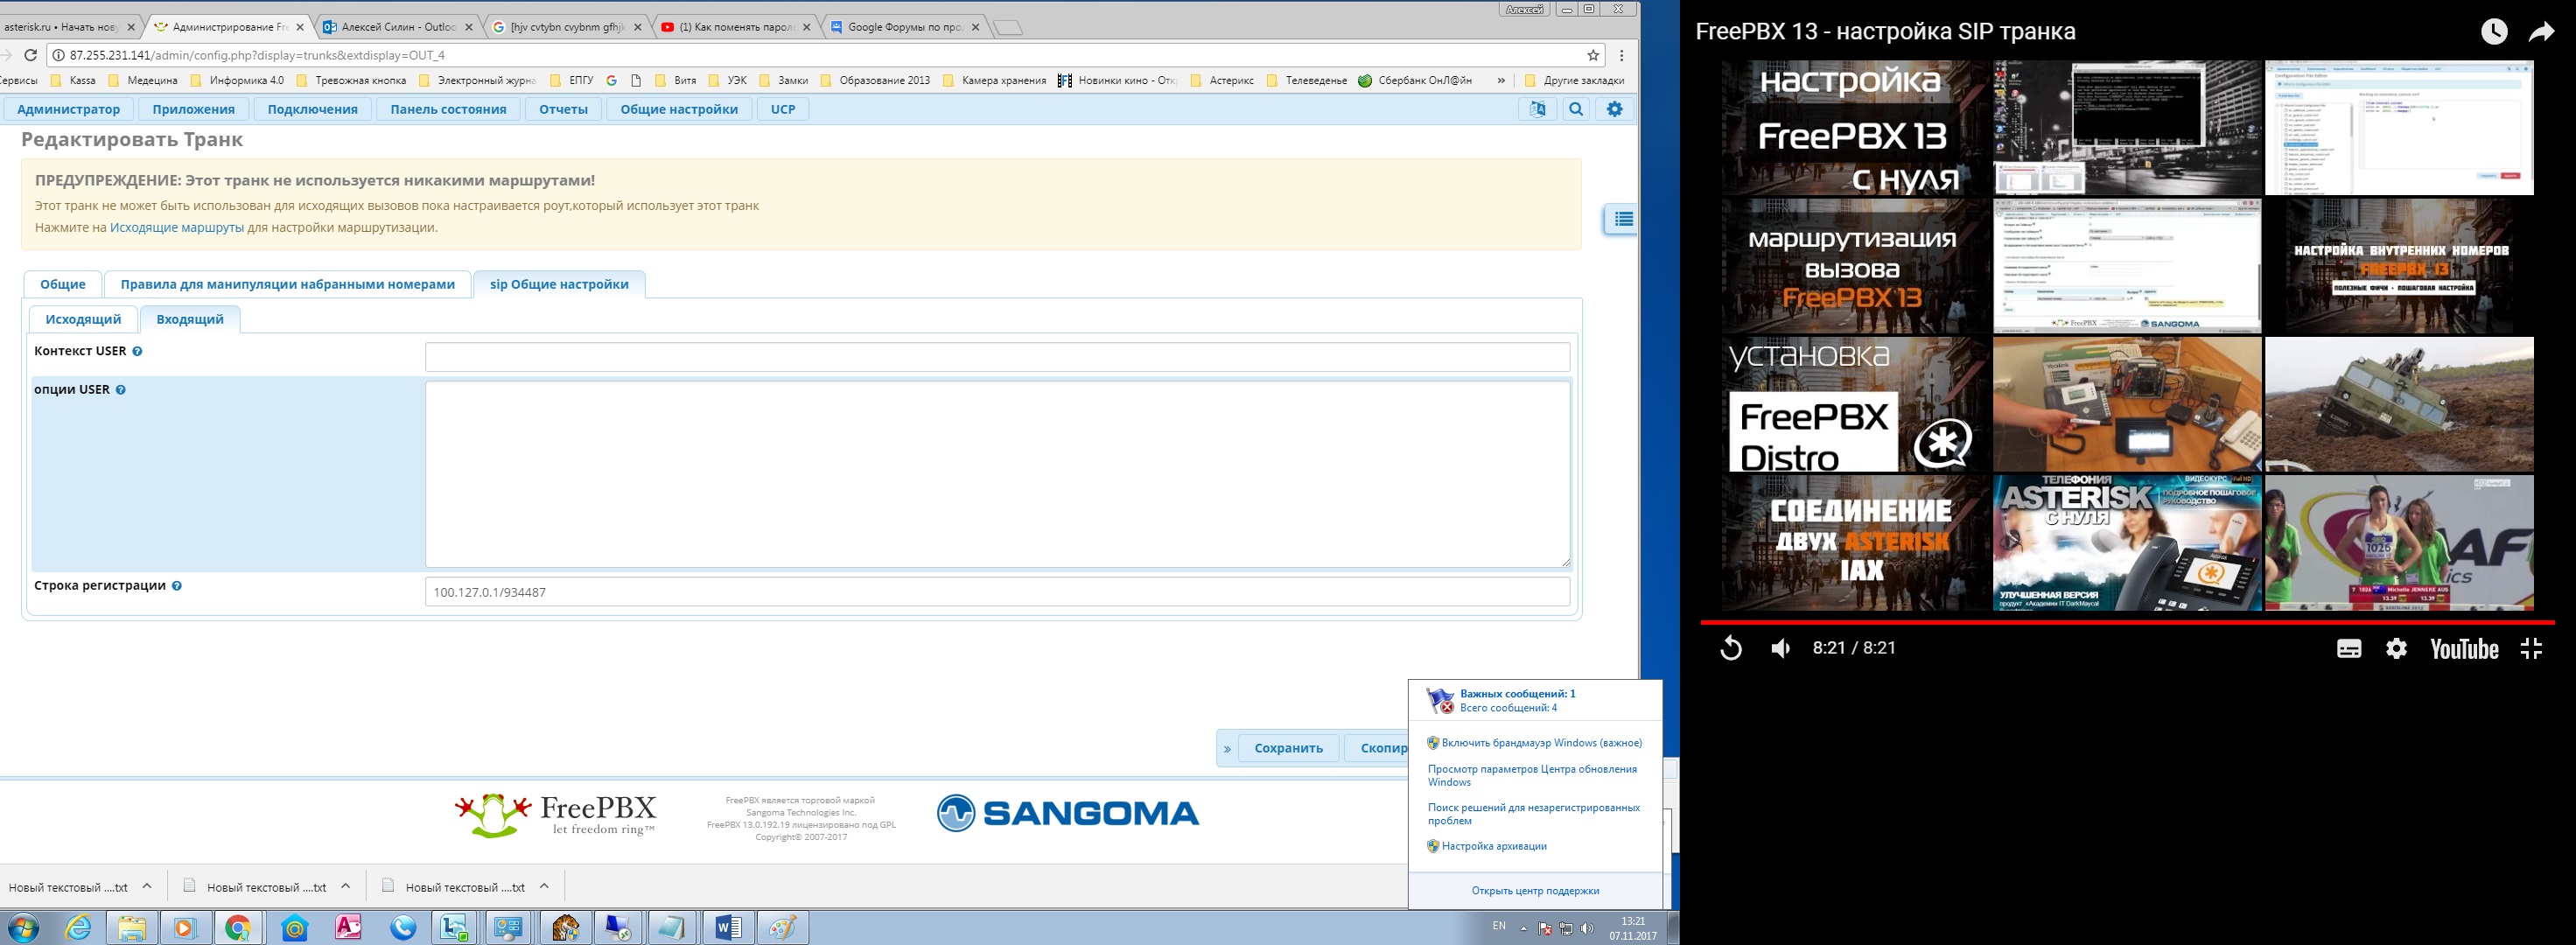The width and height of the screenshot is (2576, 945).
Task: Open YouTube player settings gear
Action: coord(2396,648)
